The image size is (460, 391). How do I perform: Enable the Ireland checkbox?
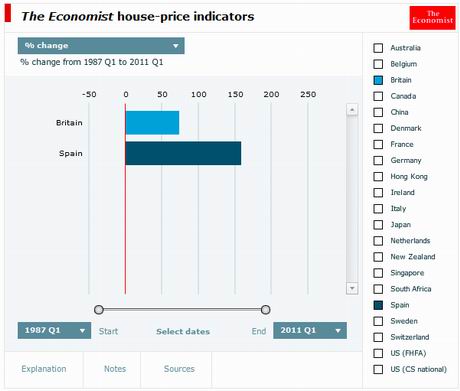[x=378, y=193]
